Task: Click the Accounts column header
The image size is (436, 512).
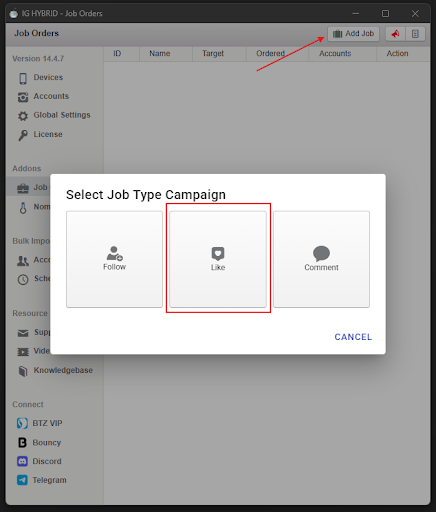Action: 335,54
